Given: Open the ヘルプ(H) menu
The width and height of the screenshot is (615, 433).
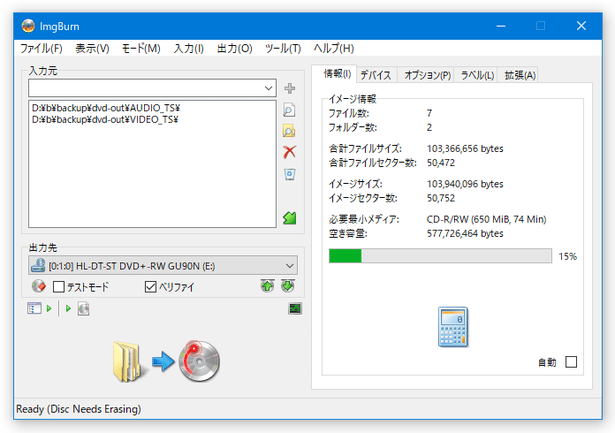Looking at the screenshot, I should click(x=334, y=48).
